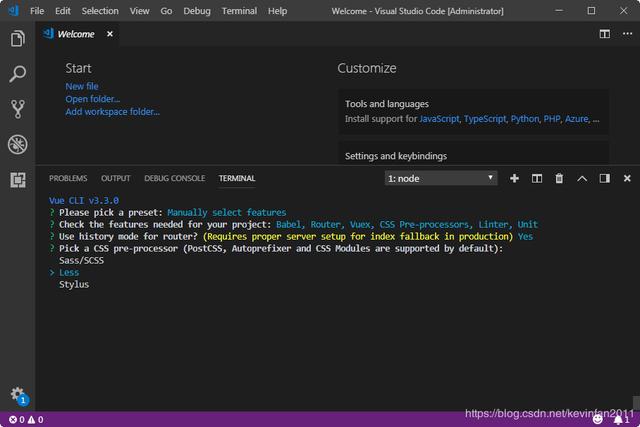Click the warnings count in status bar
Viewport: 640px width, 427px height.
(35, 420)
